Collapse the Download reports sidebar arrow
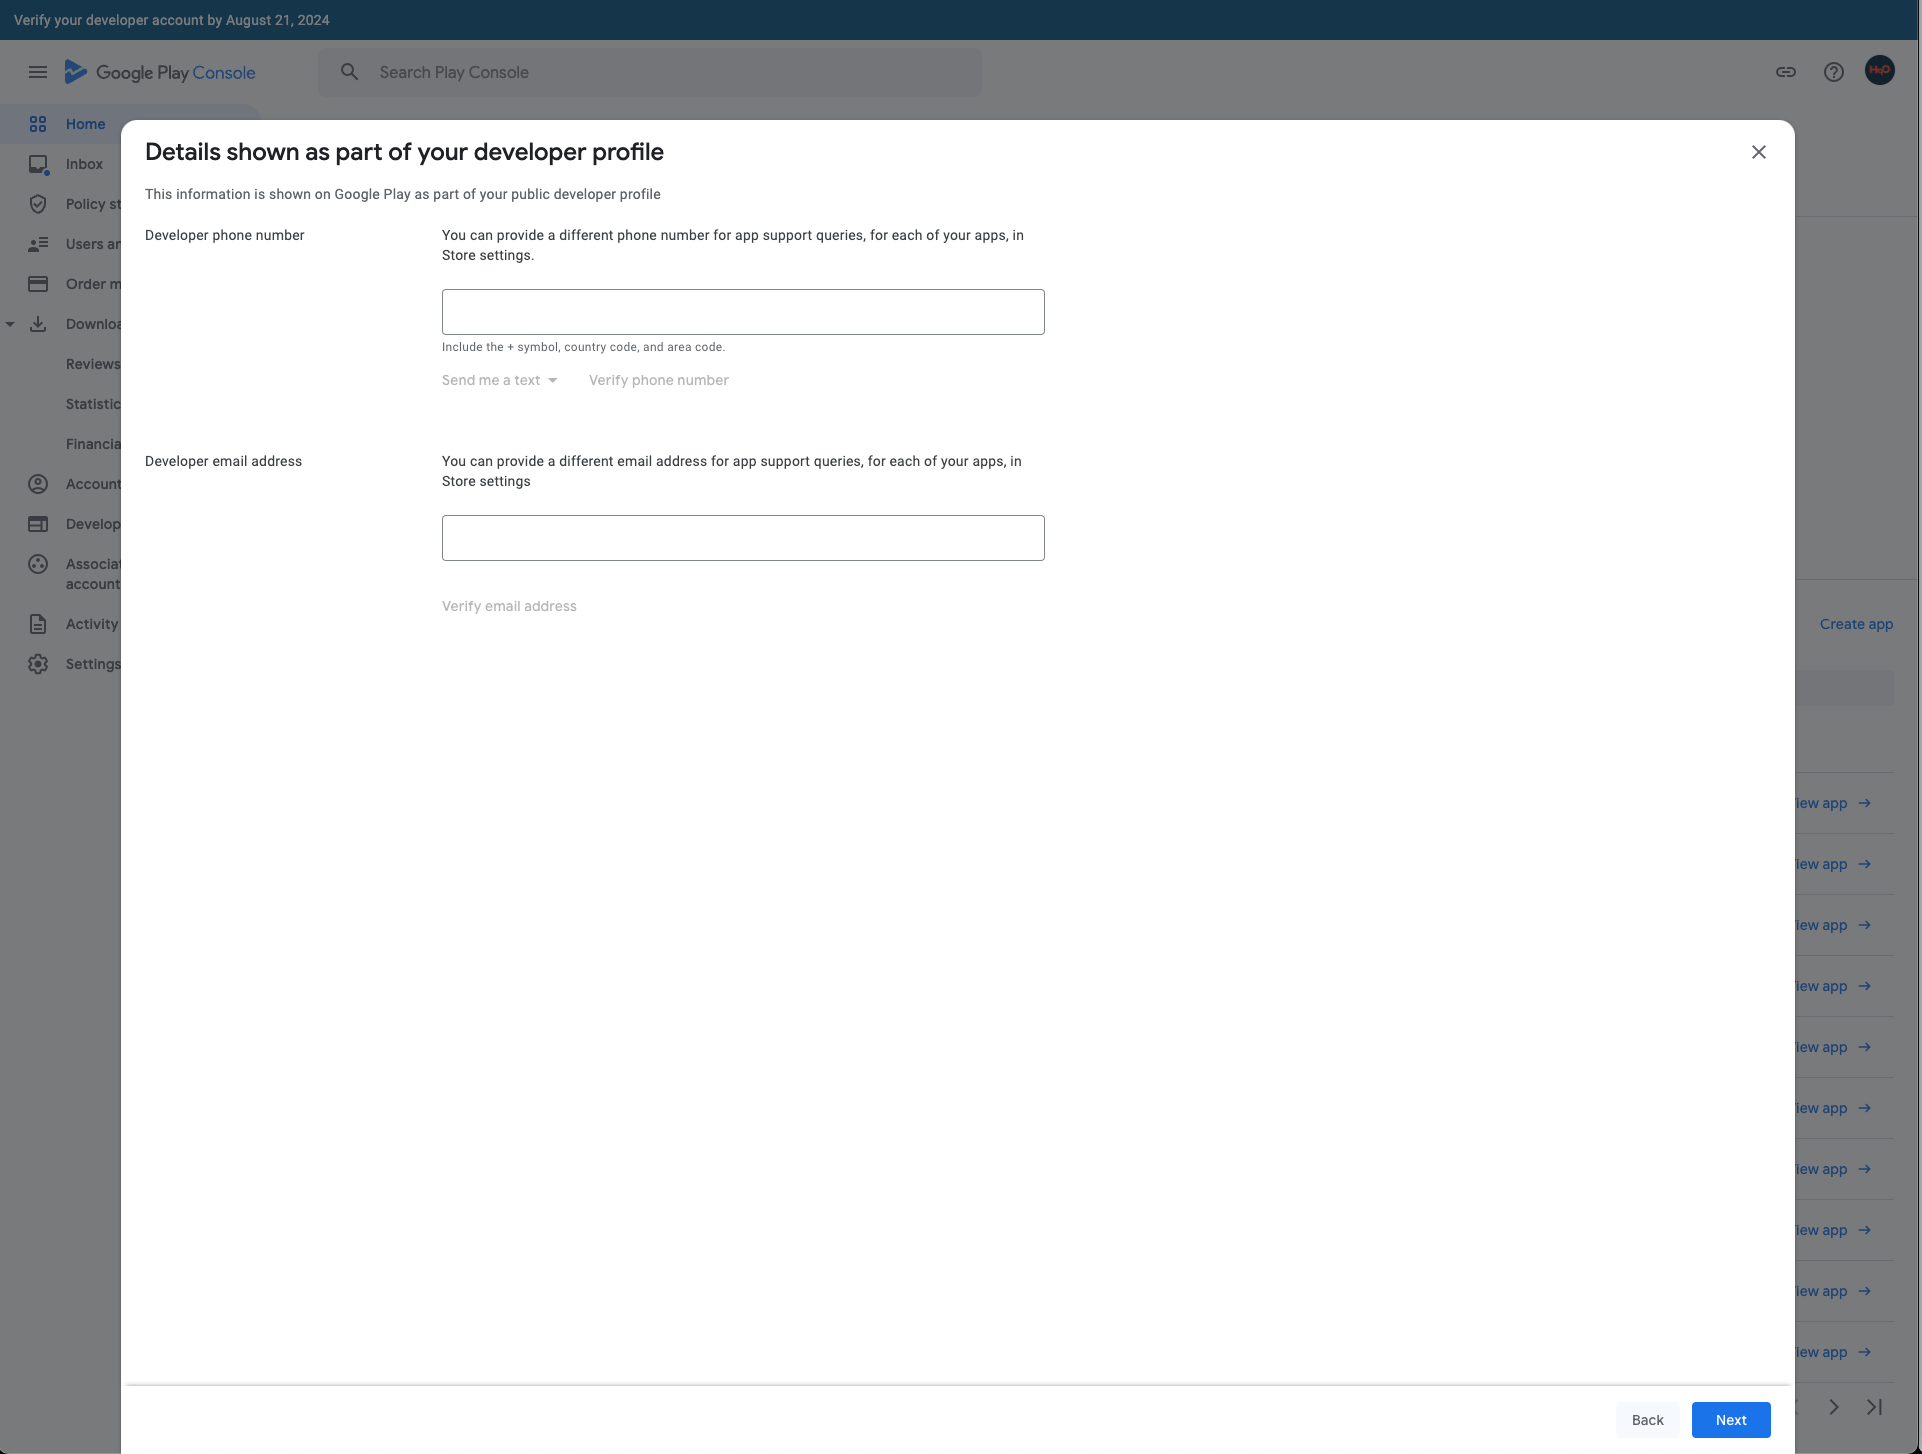Screen dimensions: 1922x1454 [x=10, y=324]
